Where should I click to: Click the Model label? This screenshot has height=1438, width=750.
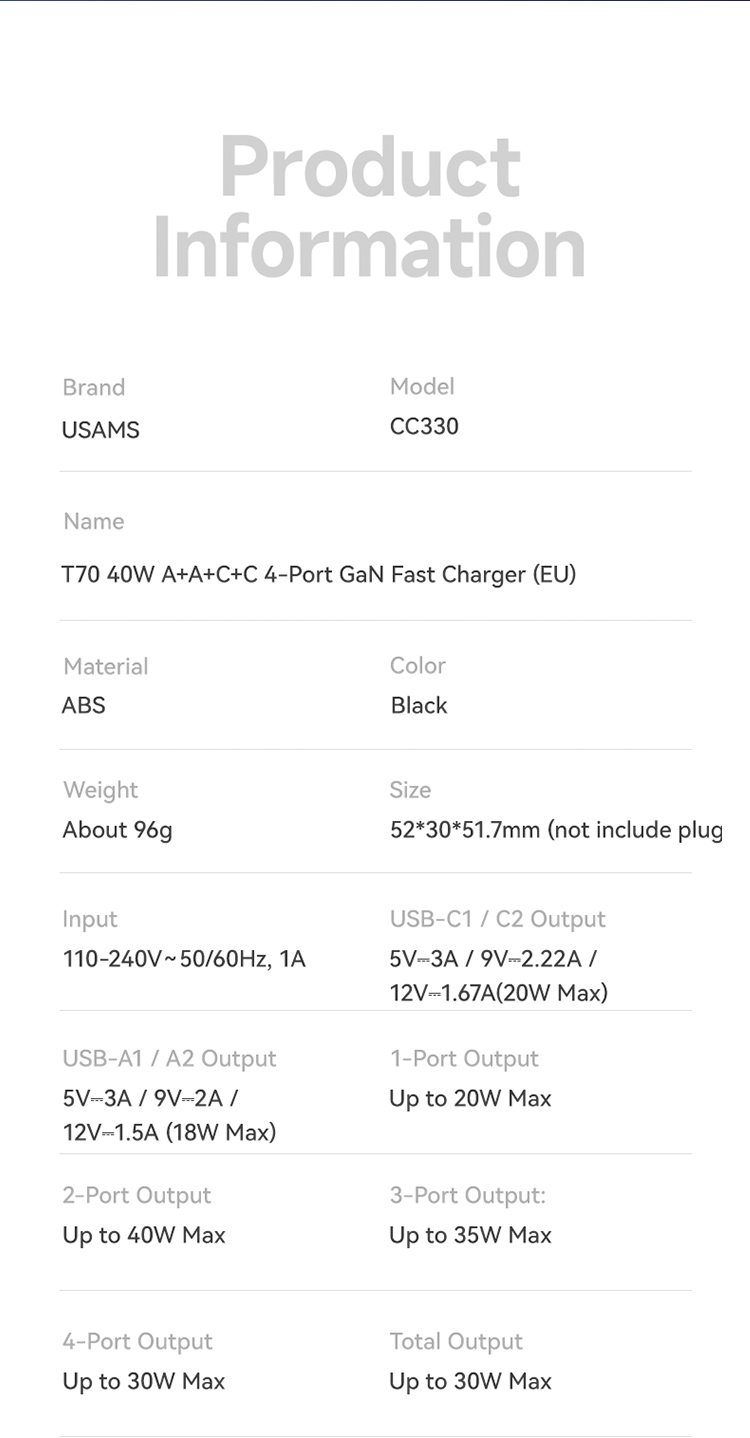point(422,386)
